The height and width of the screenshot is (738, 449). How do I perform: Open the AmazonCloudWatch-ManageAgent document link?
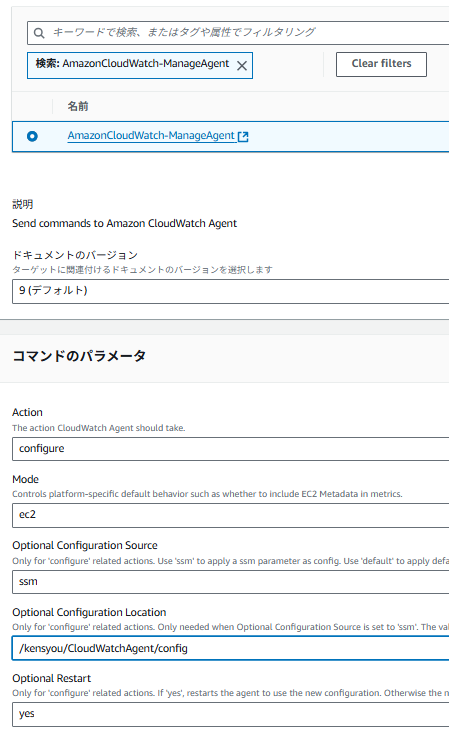151,136
